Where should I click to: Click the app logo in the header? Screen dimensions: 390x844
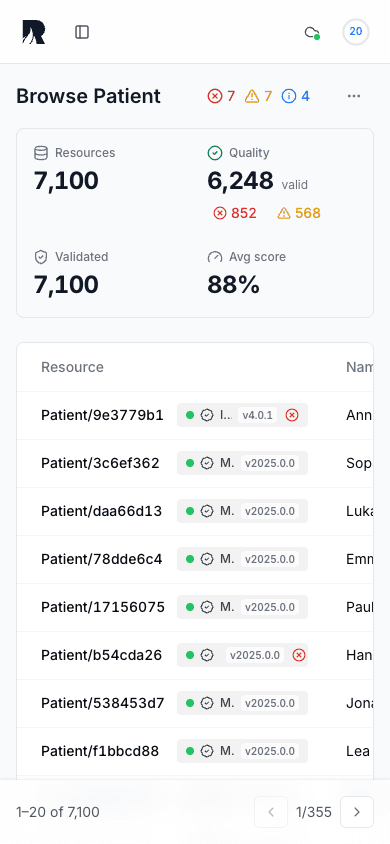(x=34, y=32)
